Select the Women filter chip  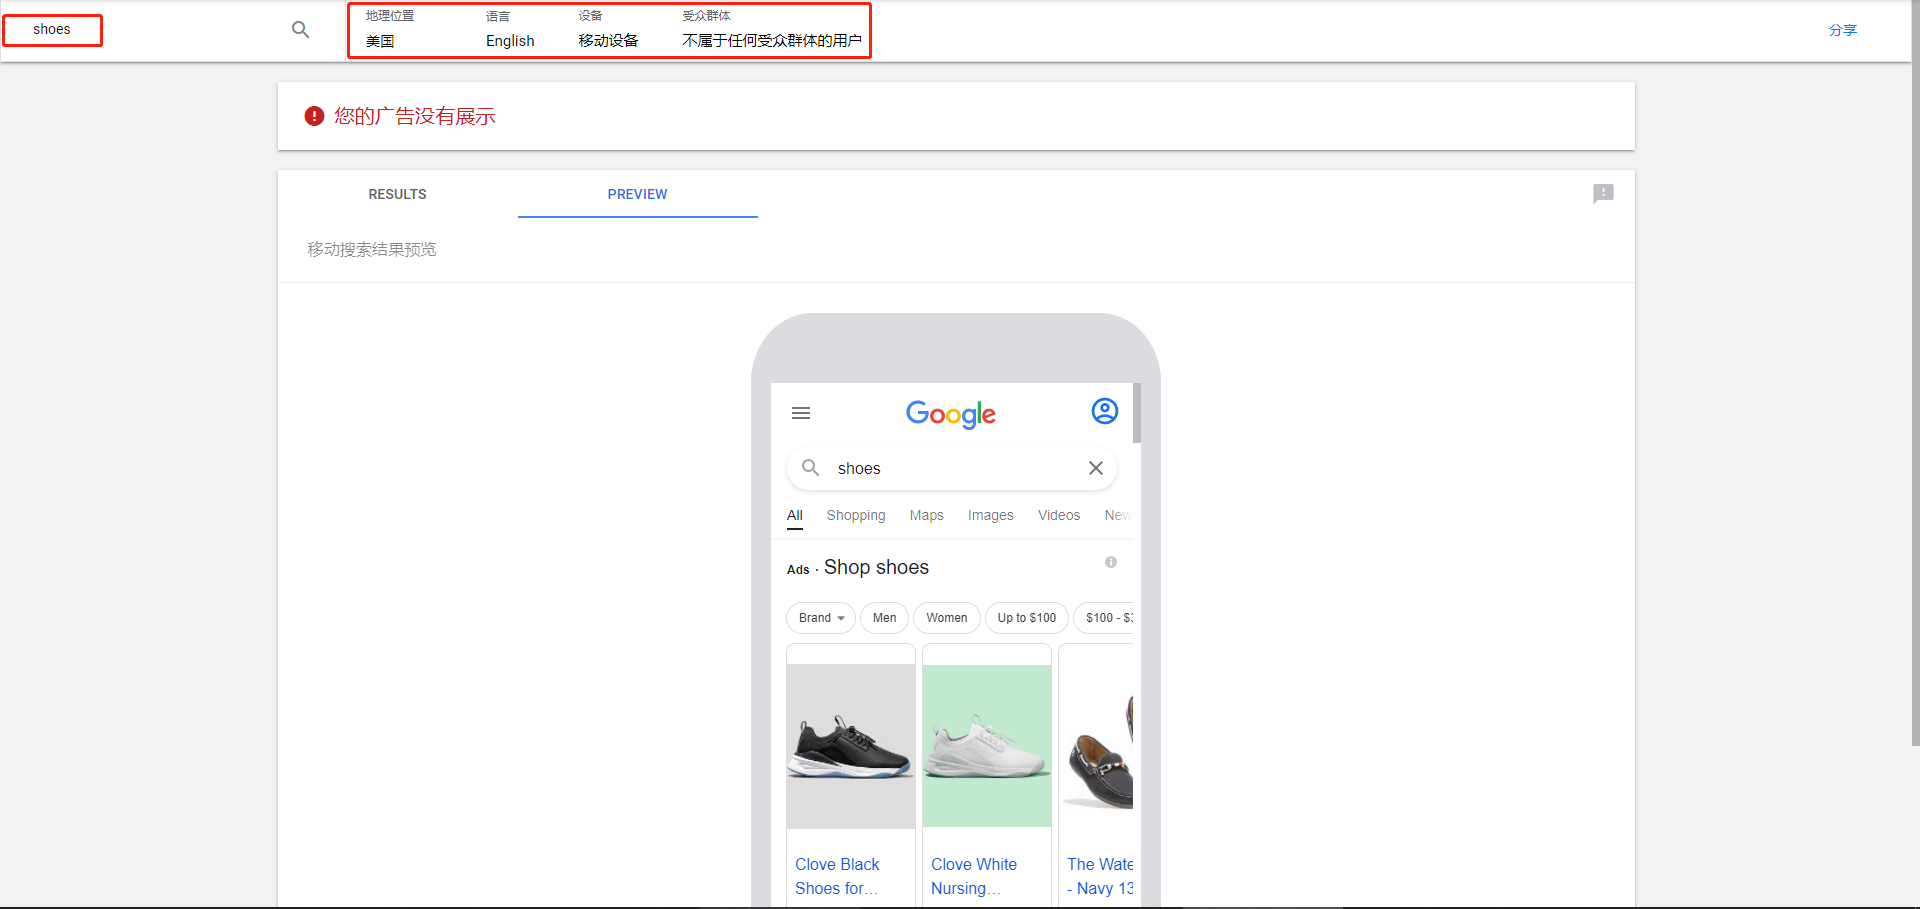point(946,618)
